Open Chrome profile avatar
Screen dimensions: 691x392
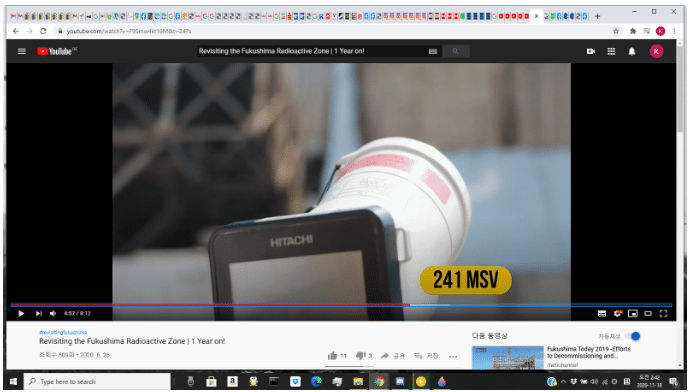tap(660, 31)
